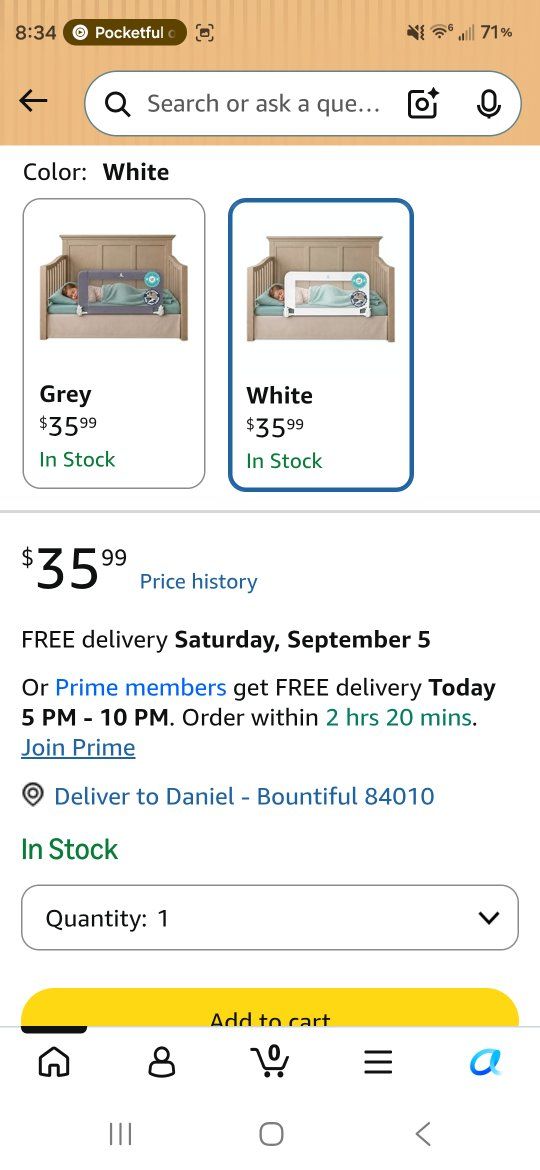Tap the Grey bed rail thumbnail
The width and height of the screenshot is (540, 1170).
[114, 287]
